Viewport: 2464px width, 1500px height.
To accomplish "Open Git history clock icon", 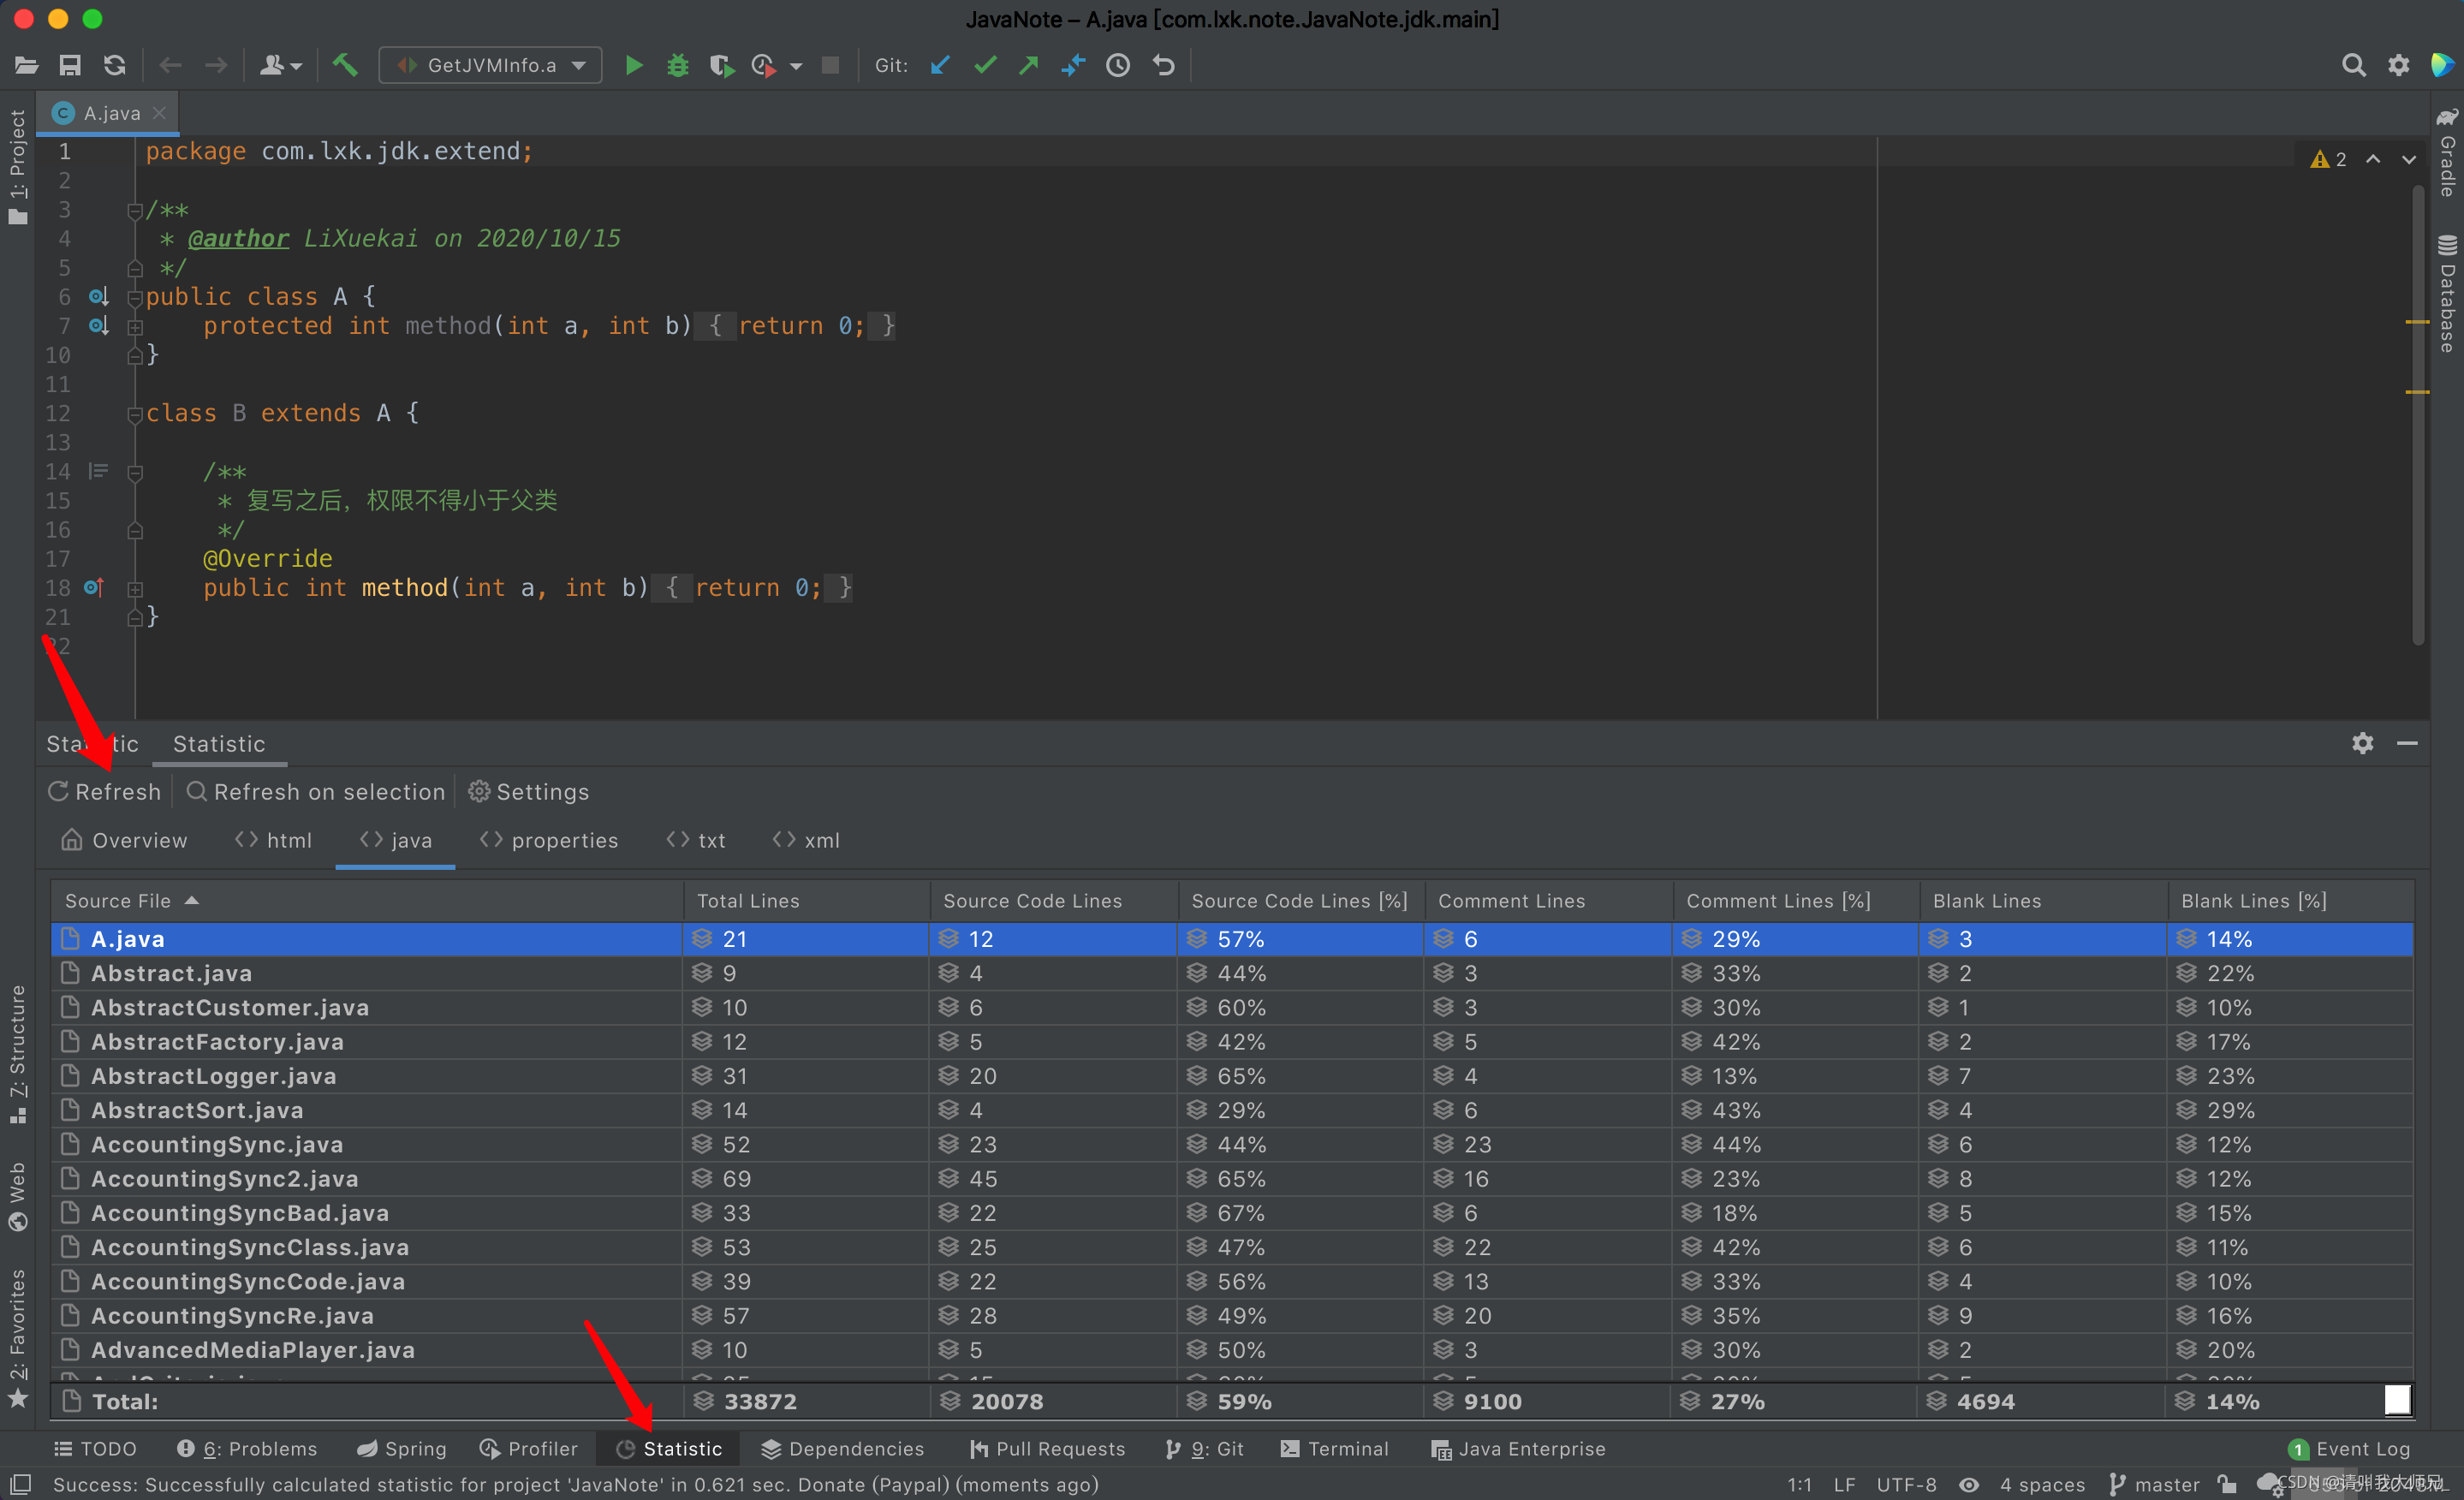I will click(x=1118, y=65).
